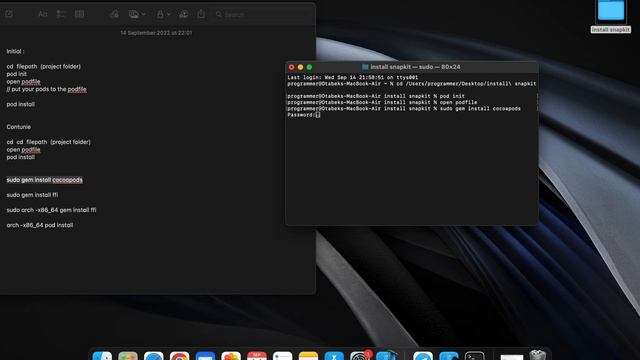Click 'arch -x86_64 pod install' in the note
This screenshot has height=360, width=640.
click(x=40, y=225)
